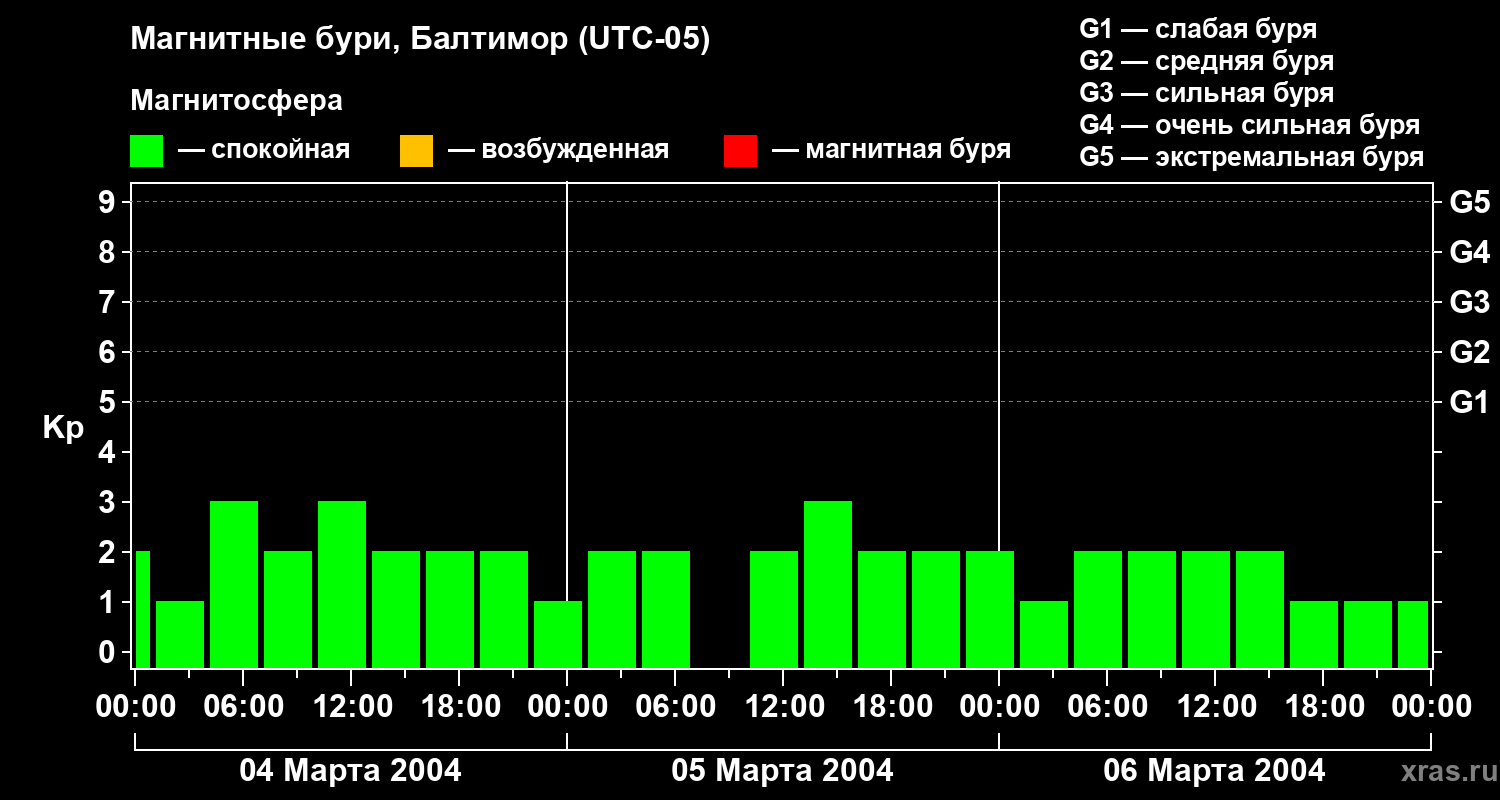Click the Kp 1 bar crossing midnight into 05 March
This screenshot has width=1500, height=800.
click(x=558, y=634)
